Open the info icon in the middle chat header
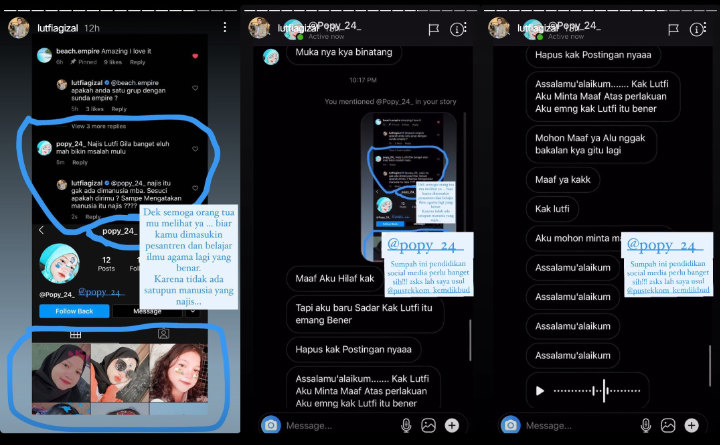The image size is (720, 445). pos(456,30)
